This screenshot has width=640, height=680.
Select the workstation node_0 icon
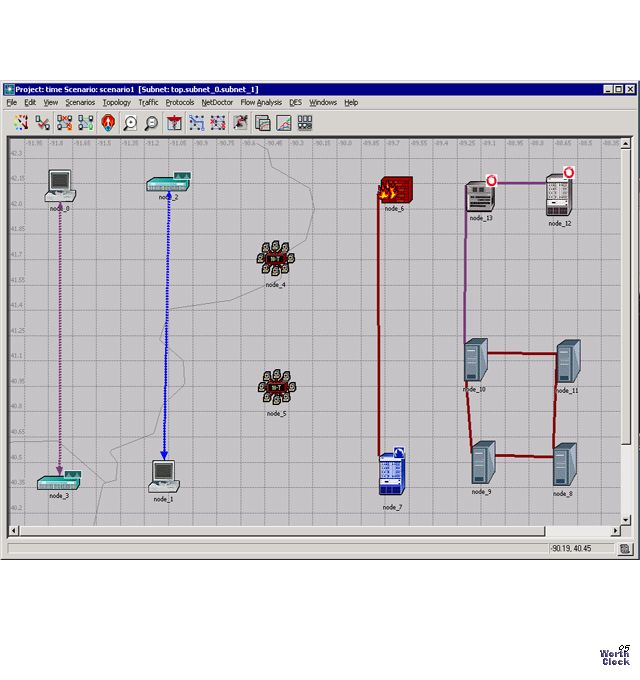[60, 184]
